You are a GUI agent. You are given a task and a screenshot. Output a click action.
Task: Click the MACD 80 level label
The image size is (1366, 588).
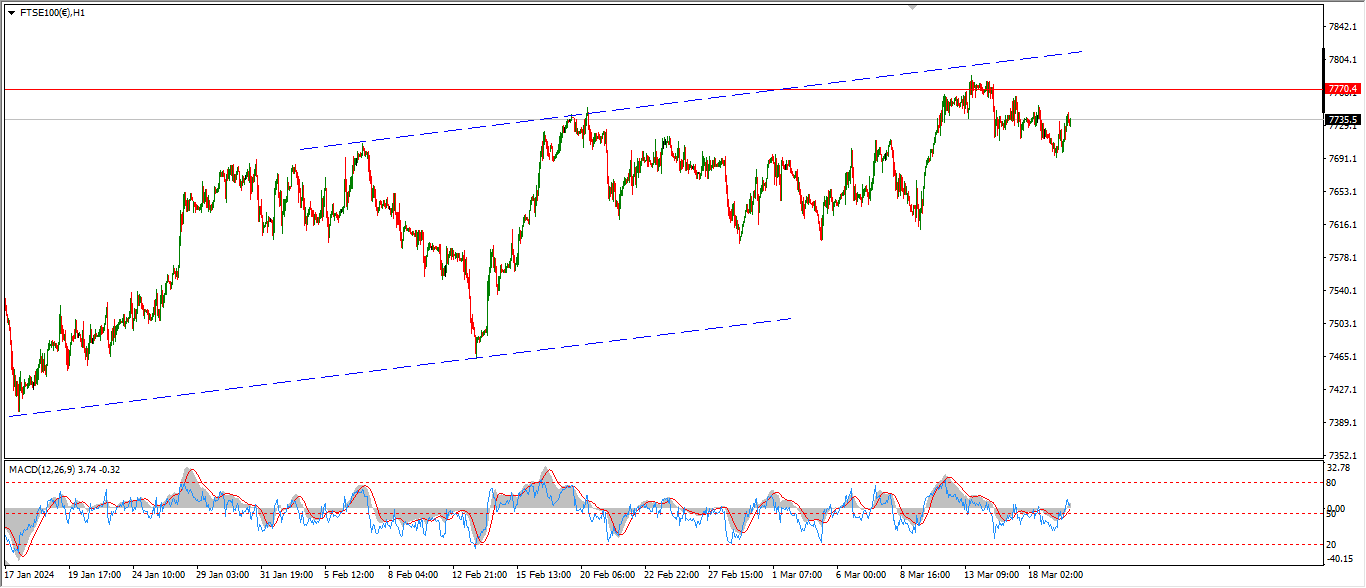pyautogui.click(x=1331, y=482)
